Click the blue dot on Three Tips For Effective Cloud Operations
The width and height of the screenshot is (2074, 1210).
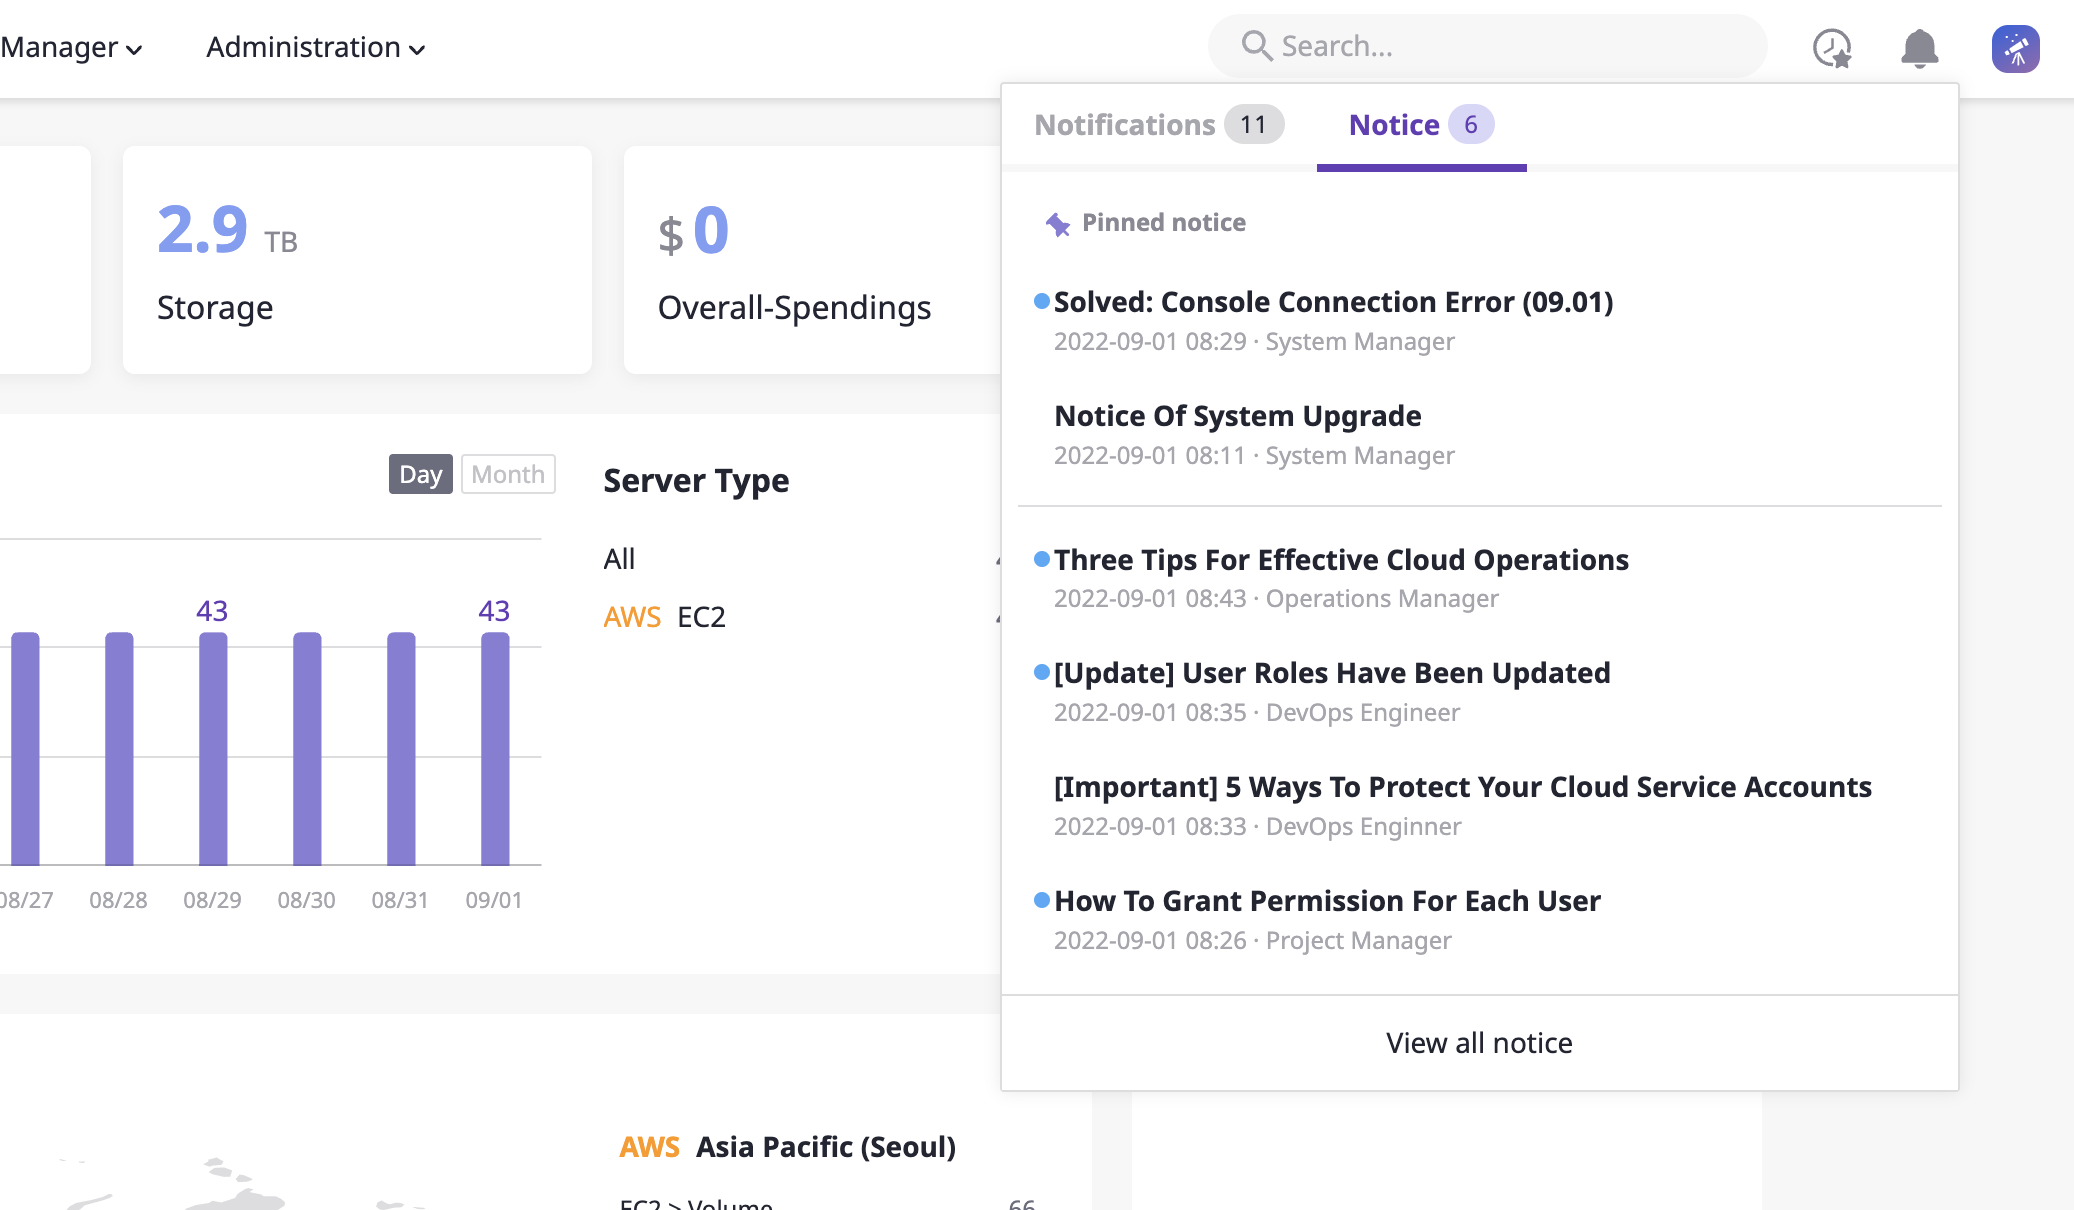tap(1041, 557)
